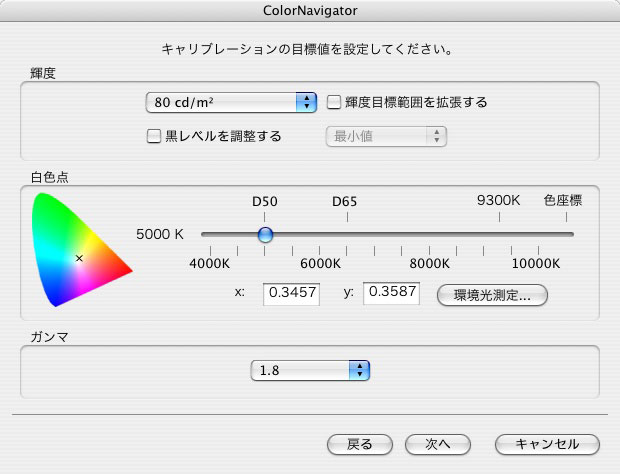Select the 色座標 slider position
Image resolution: width=620 pixels, height=474 pixels.
coord(563,200)
